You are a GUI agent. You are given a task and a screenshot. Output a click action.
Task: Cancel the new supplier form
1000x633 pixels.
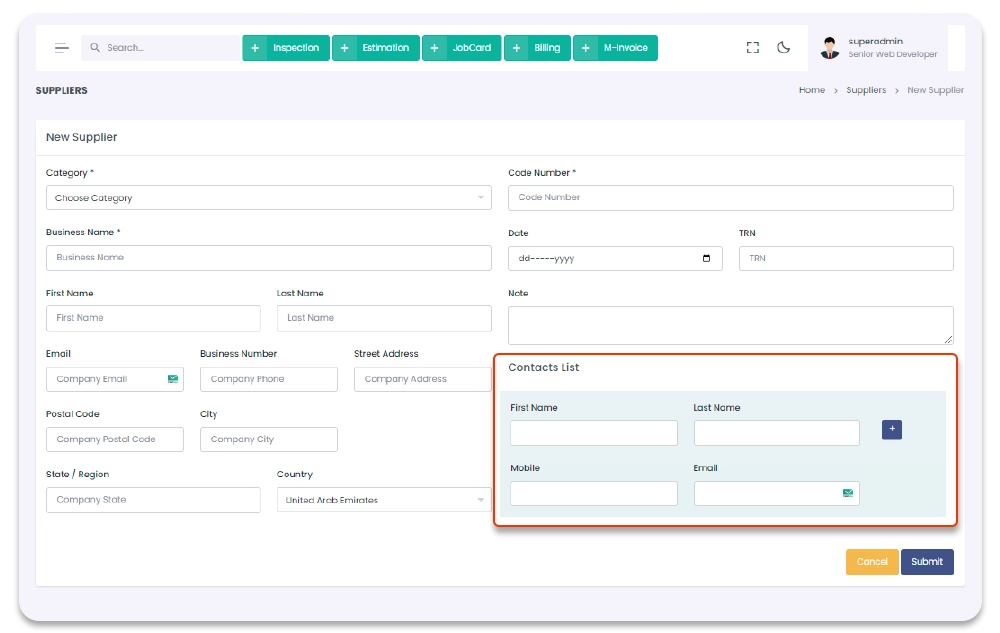872,562
